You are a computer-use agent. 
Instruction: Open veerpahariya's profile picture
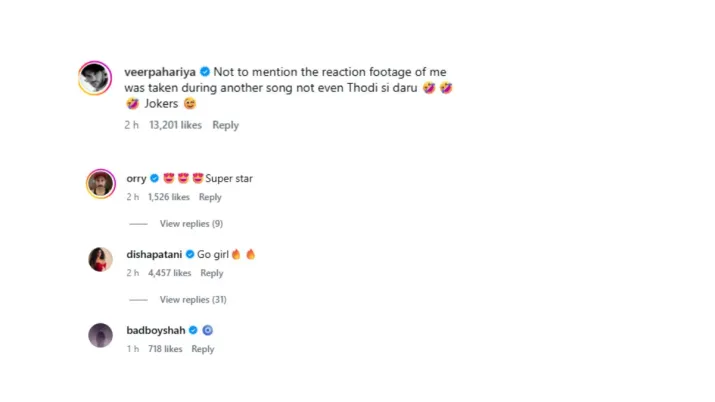[x=95, y=78]
